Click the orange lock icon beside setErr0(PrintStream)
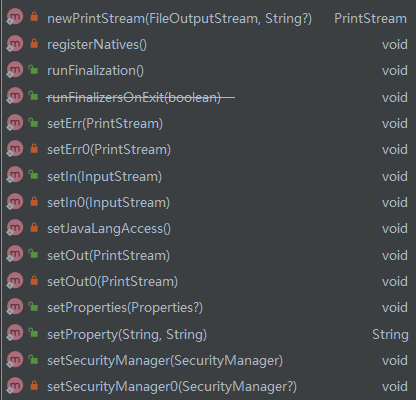This screenshot has width=416, height=400. 34,148
